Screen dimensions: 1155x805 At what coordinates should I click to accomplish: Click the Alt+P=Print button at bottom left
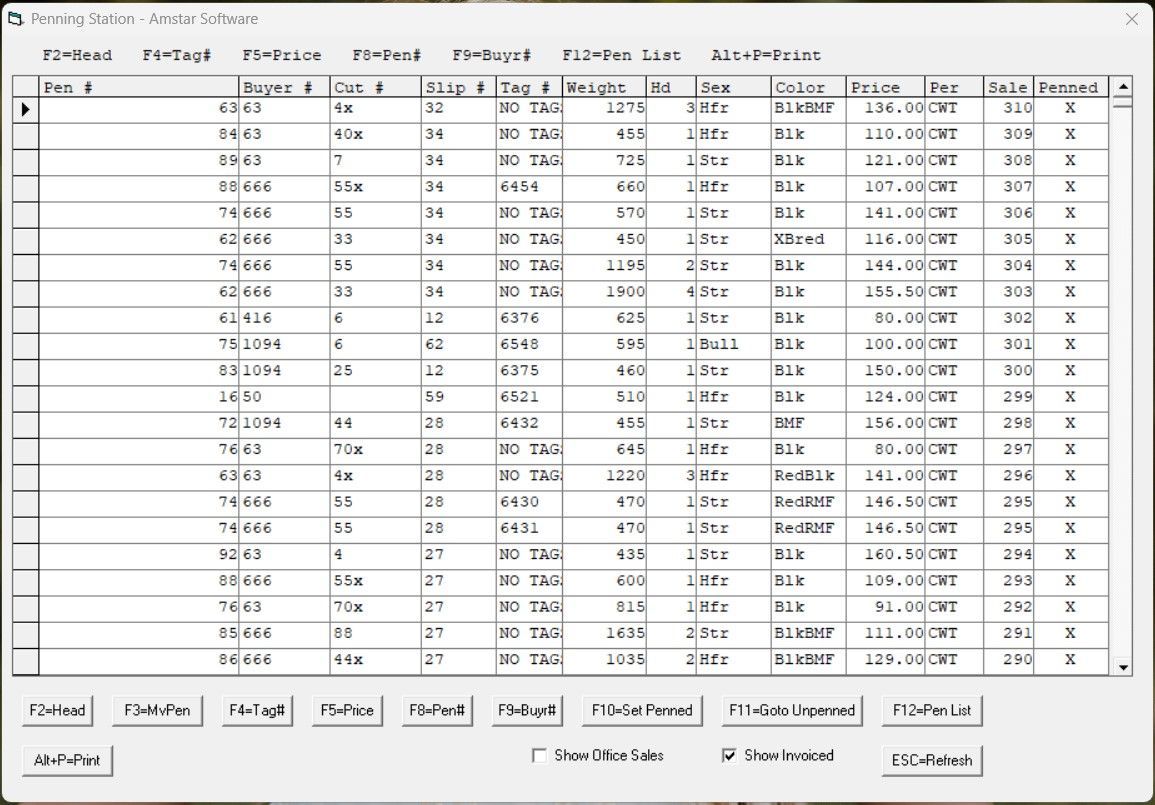[x=67, y=760]
